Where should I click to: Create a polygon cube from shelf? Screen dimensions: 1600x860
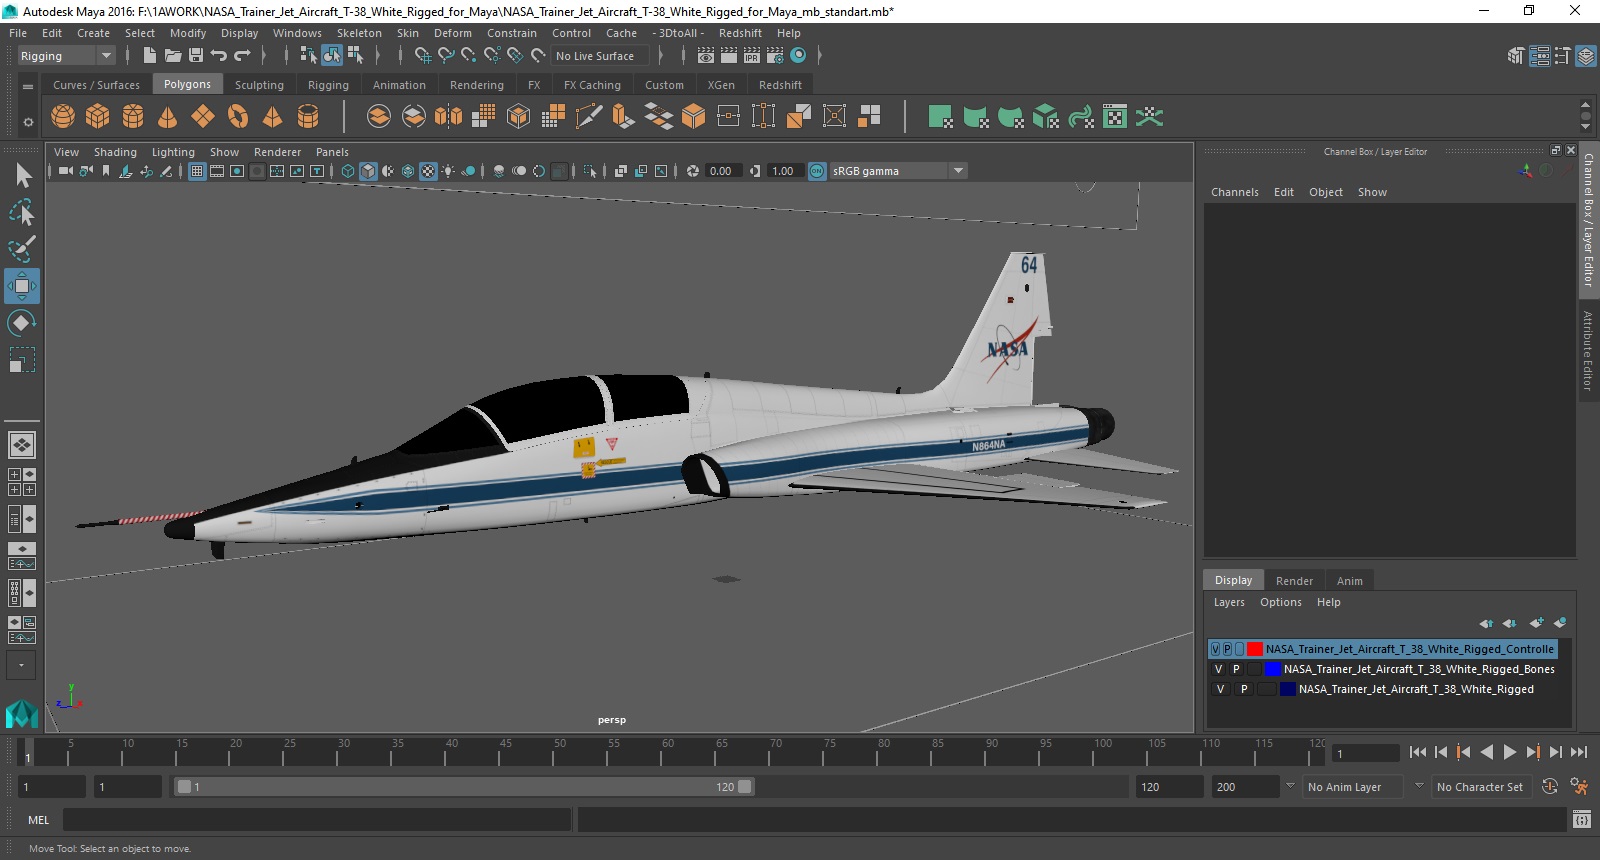pyautogui.click(x=98, y=117)
